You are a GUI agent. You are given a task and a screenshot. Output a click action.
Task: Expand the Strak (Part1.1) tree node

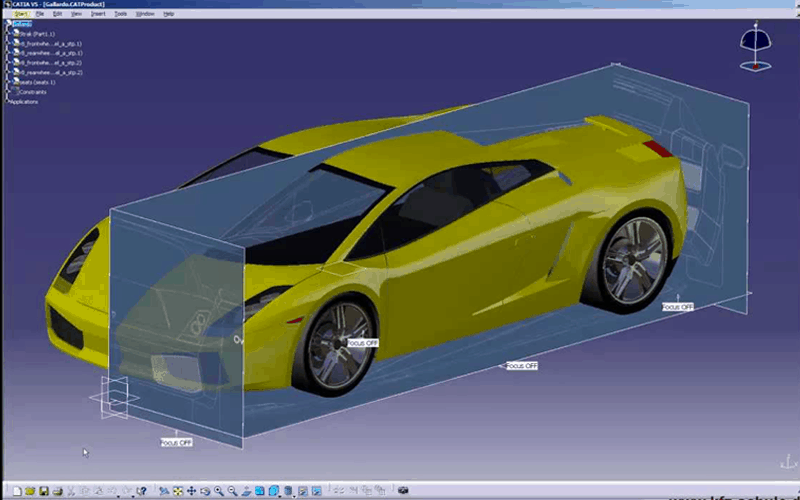coord(7,33)
